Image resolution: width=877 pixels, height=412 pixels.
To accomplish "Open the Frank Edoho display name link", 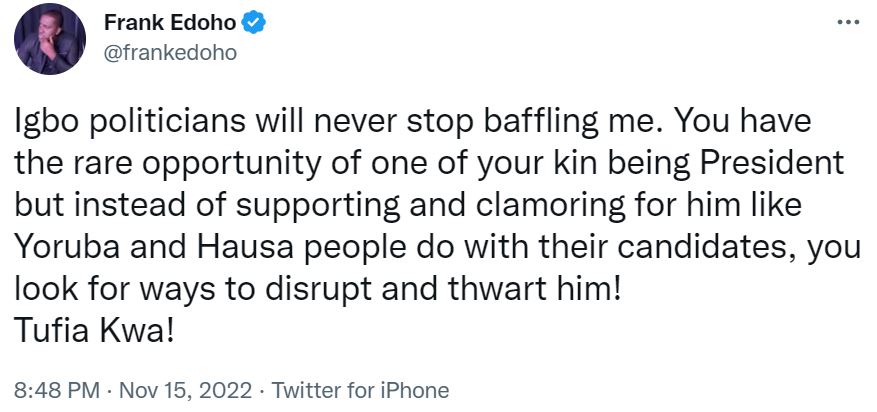I will click(x=180, y=24).
